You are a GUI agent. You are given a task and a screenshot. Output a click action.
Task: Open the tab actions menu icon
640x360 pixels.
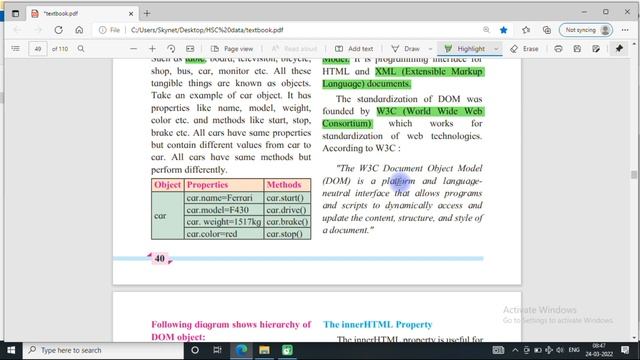16,13
